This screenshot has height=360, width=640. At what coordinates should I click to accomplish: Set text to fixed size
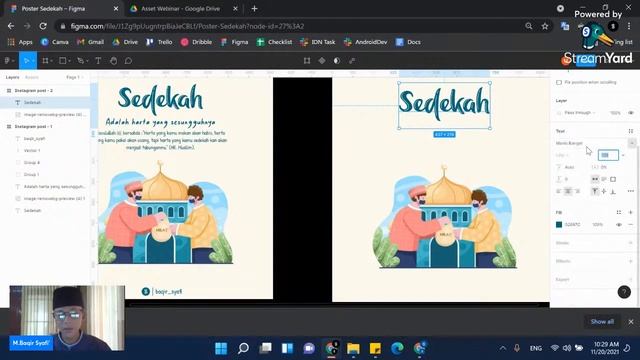coord(613,179)
